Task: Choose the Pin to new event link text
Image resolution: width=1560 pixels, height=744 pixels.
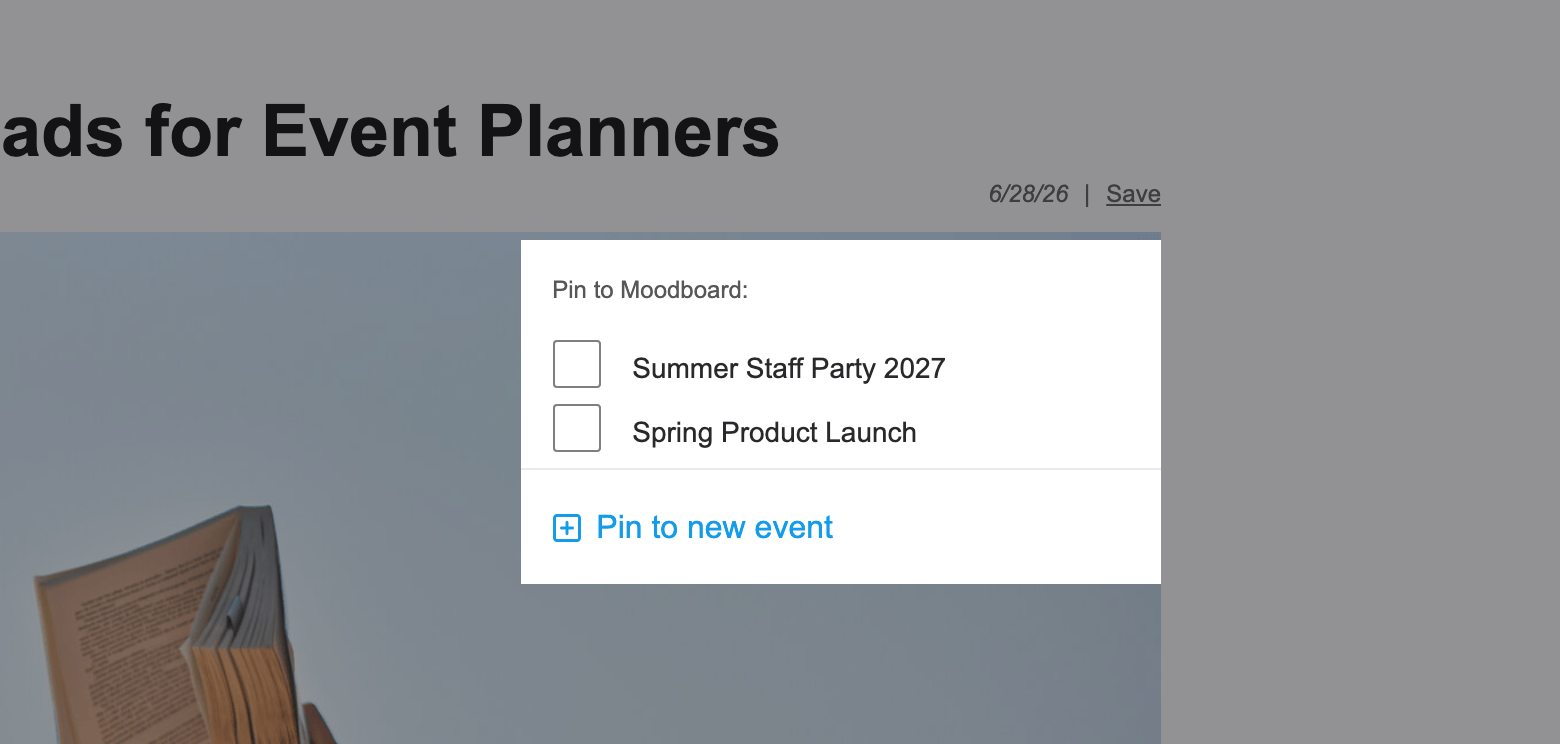Action: (714, 527)
